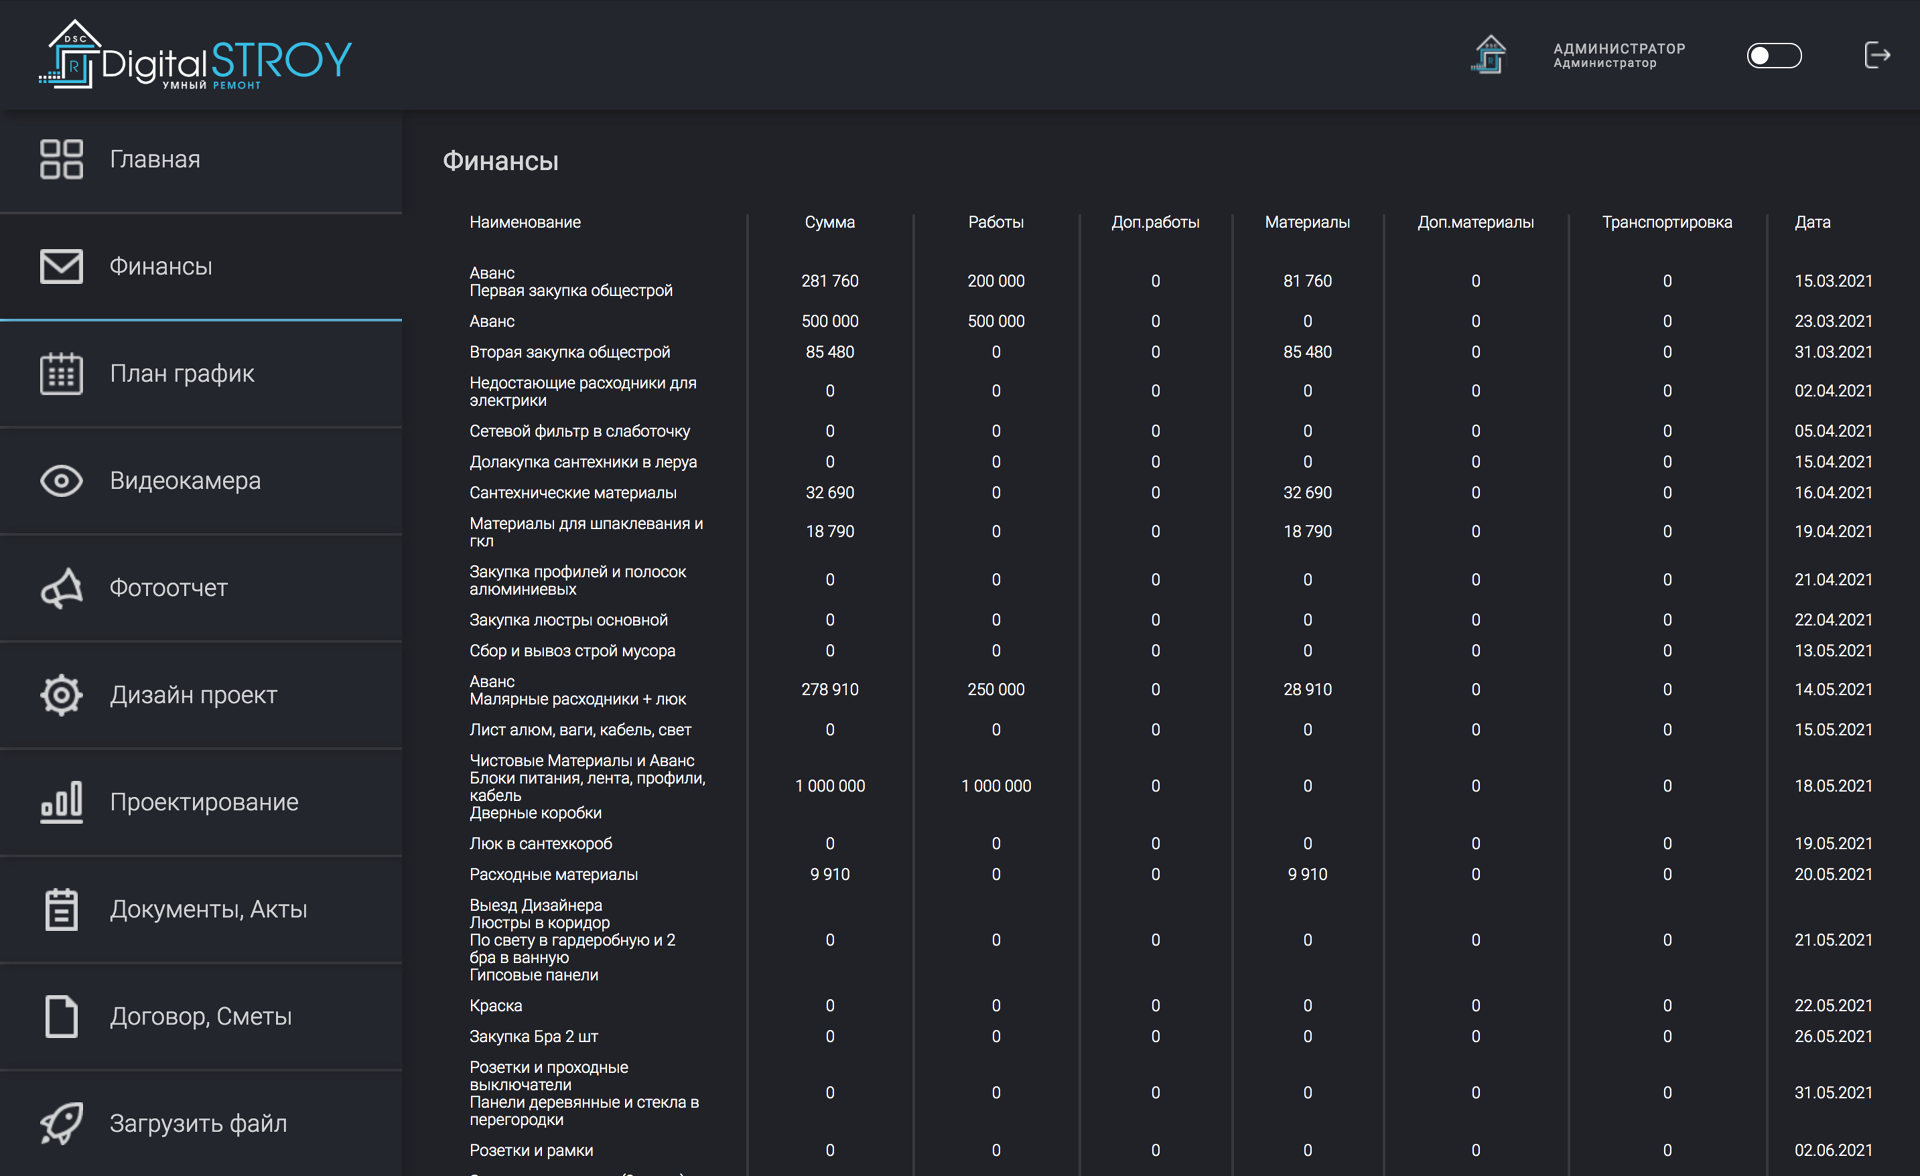The height and width of the screenshot is (1176, 1920).
Task: Click the Сумма column header
Action: coord(830,222)
